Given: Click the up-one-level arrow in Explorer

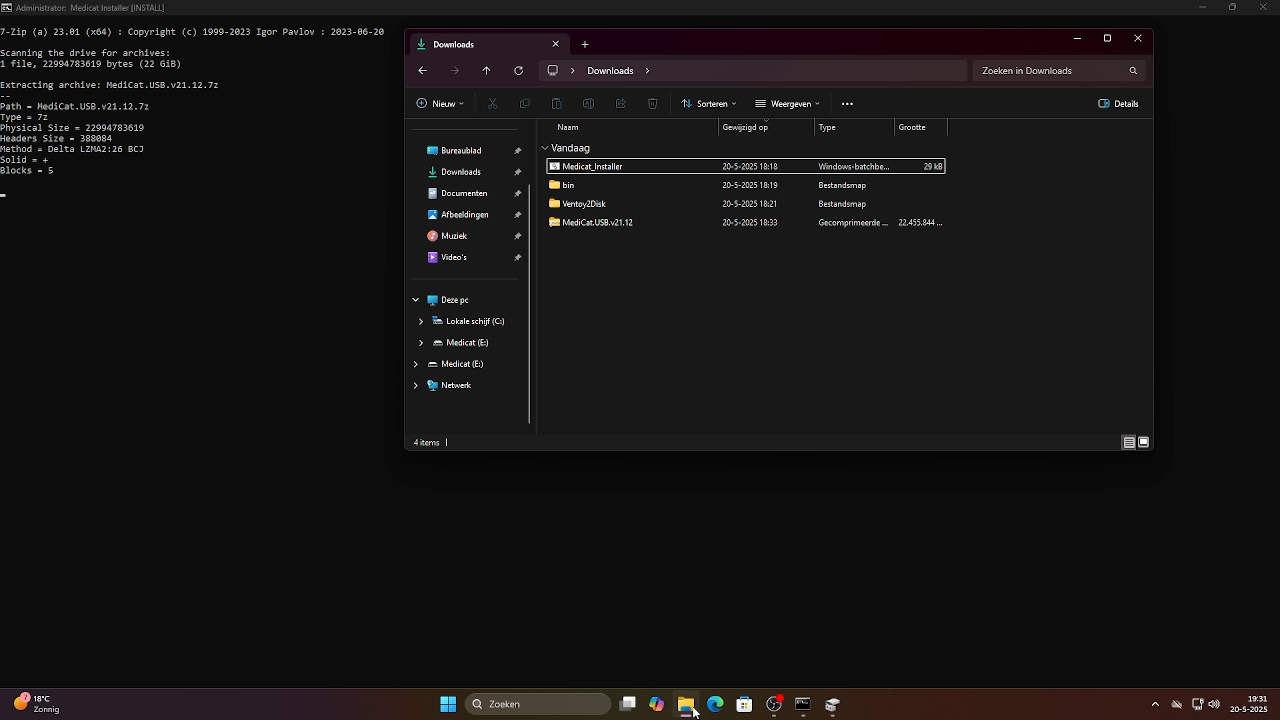Looking at the screenshot, I should (x=486, y=71).
